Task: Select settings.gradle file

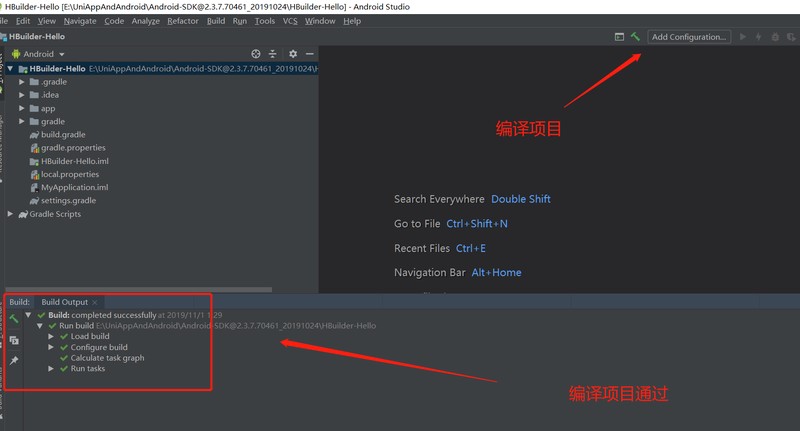Action: pyautogui.click(x=68, y=201)
